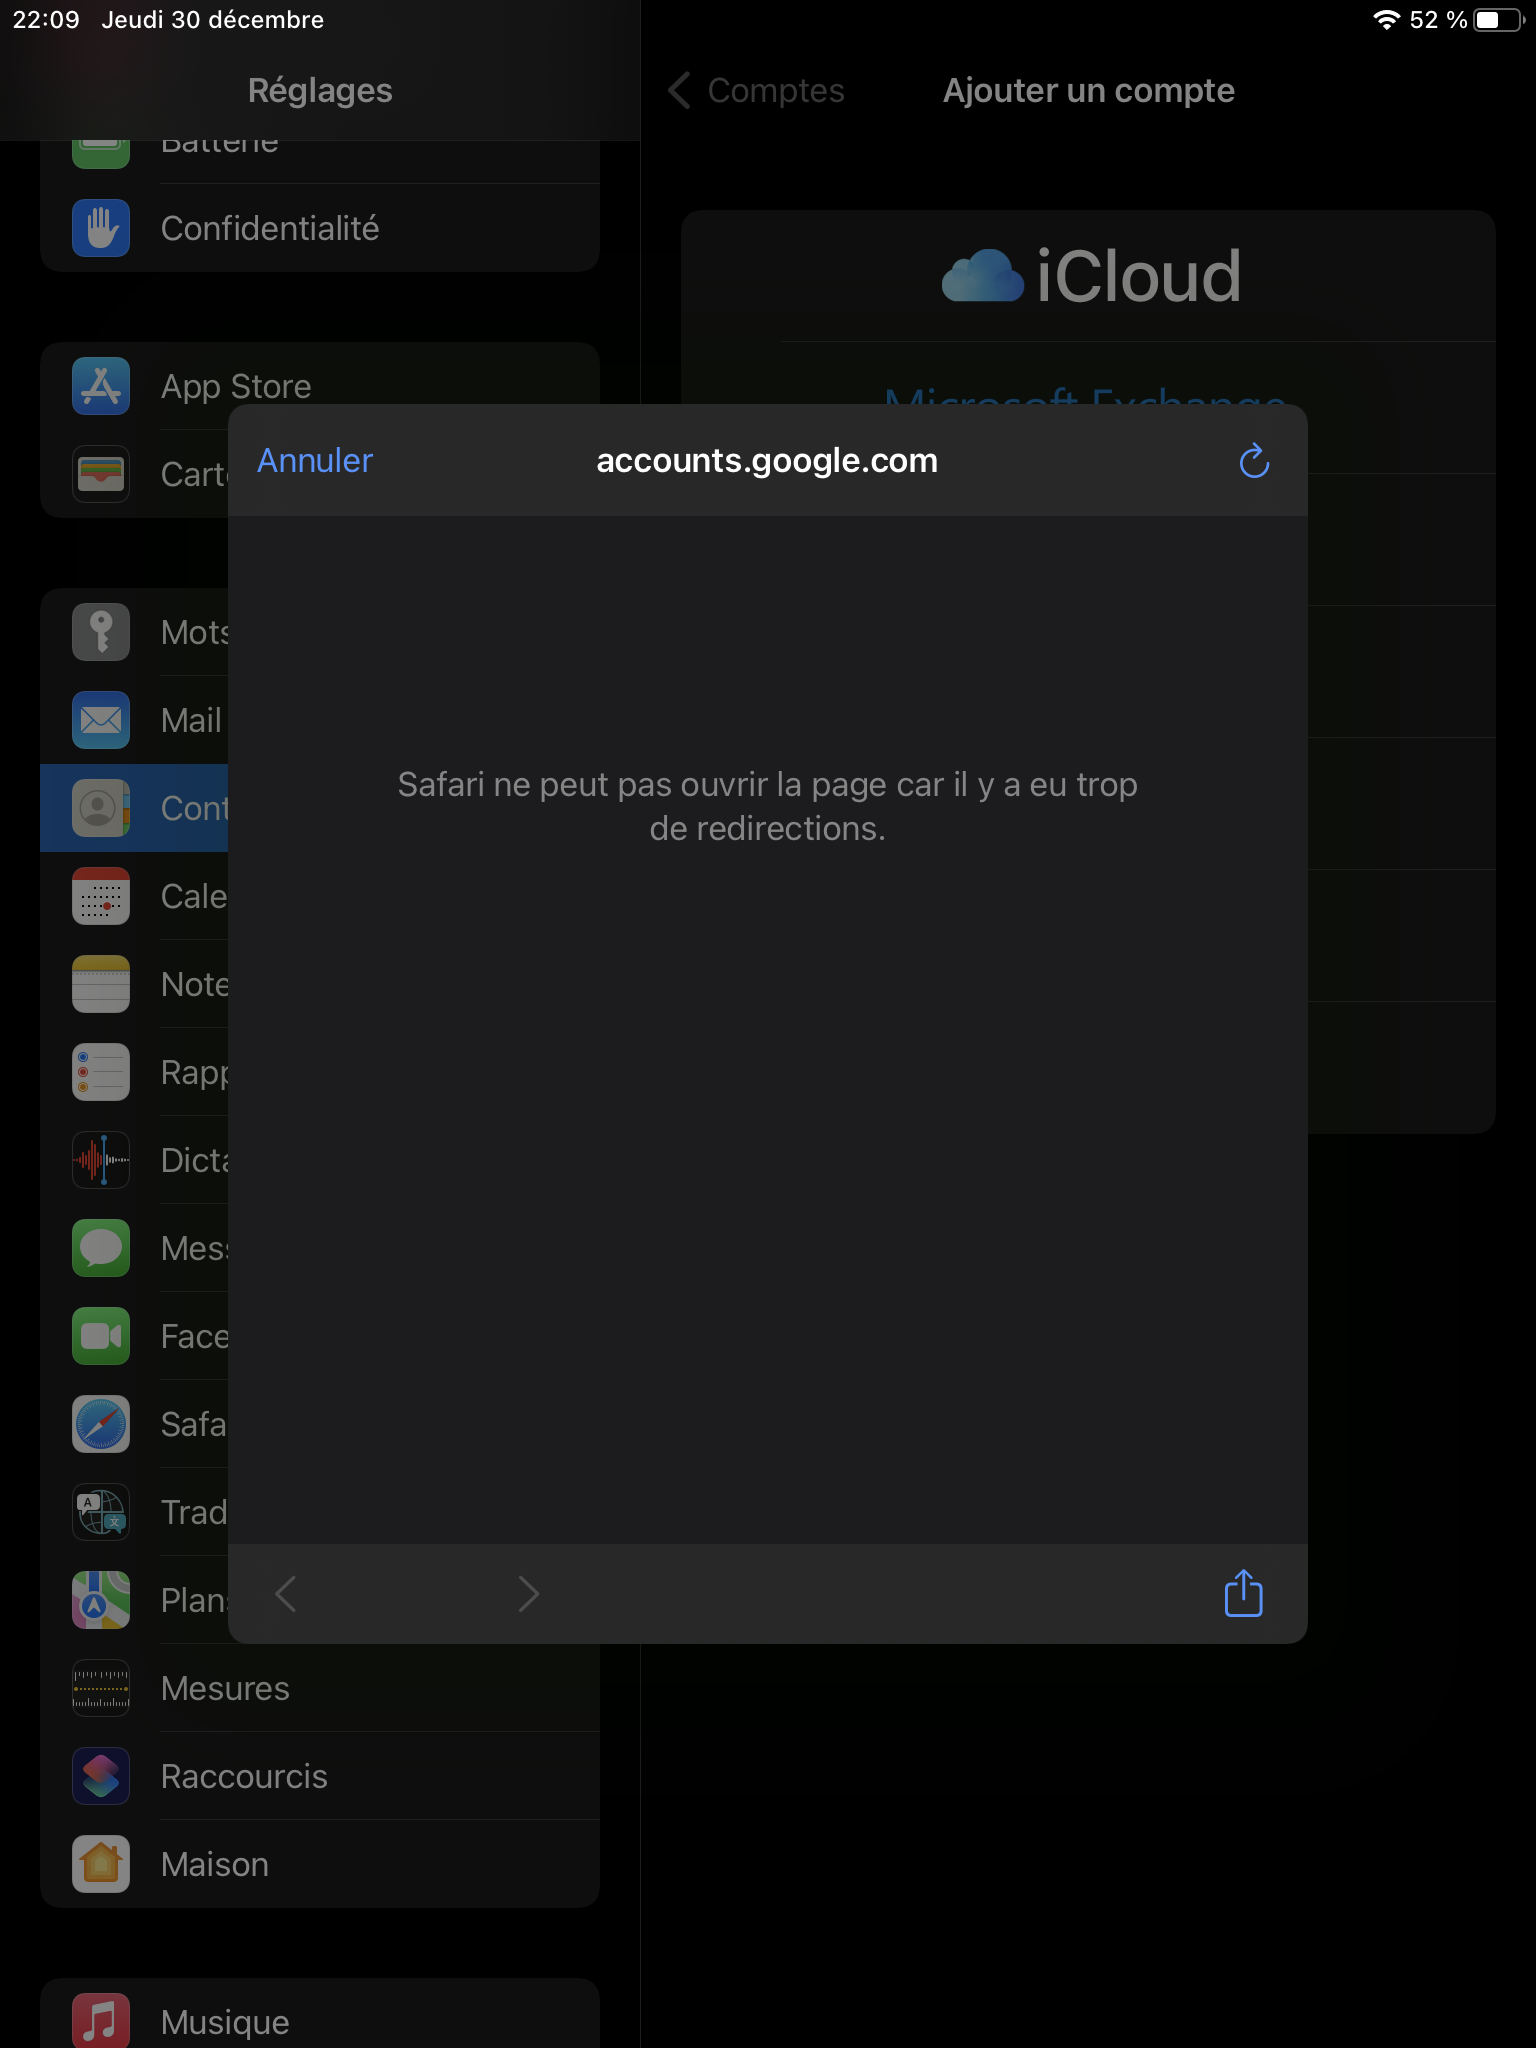Tap the battery indicator in status bar
1536x2048 pixels.
click(x=1500, y=20)
